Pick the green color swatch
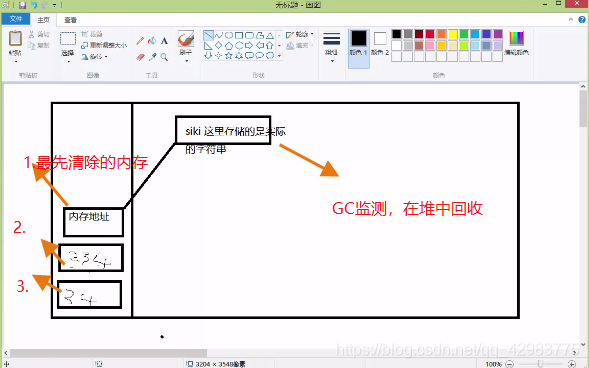The width and height of the screenshot is (589, 368). click(464, 34)
